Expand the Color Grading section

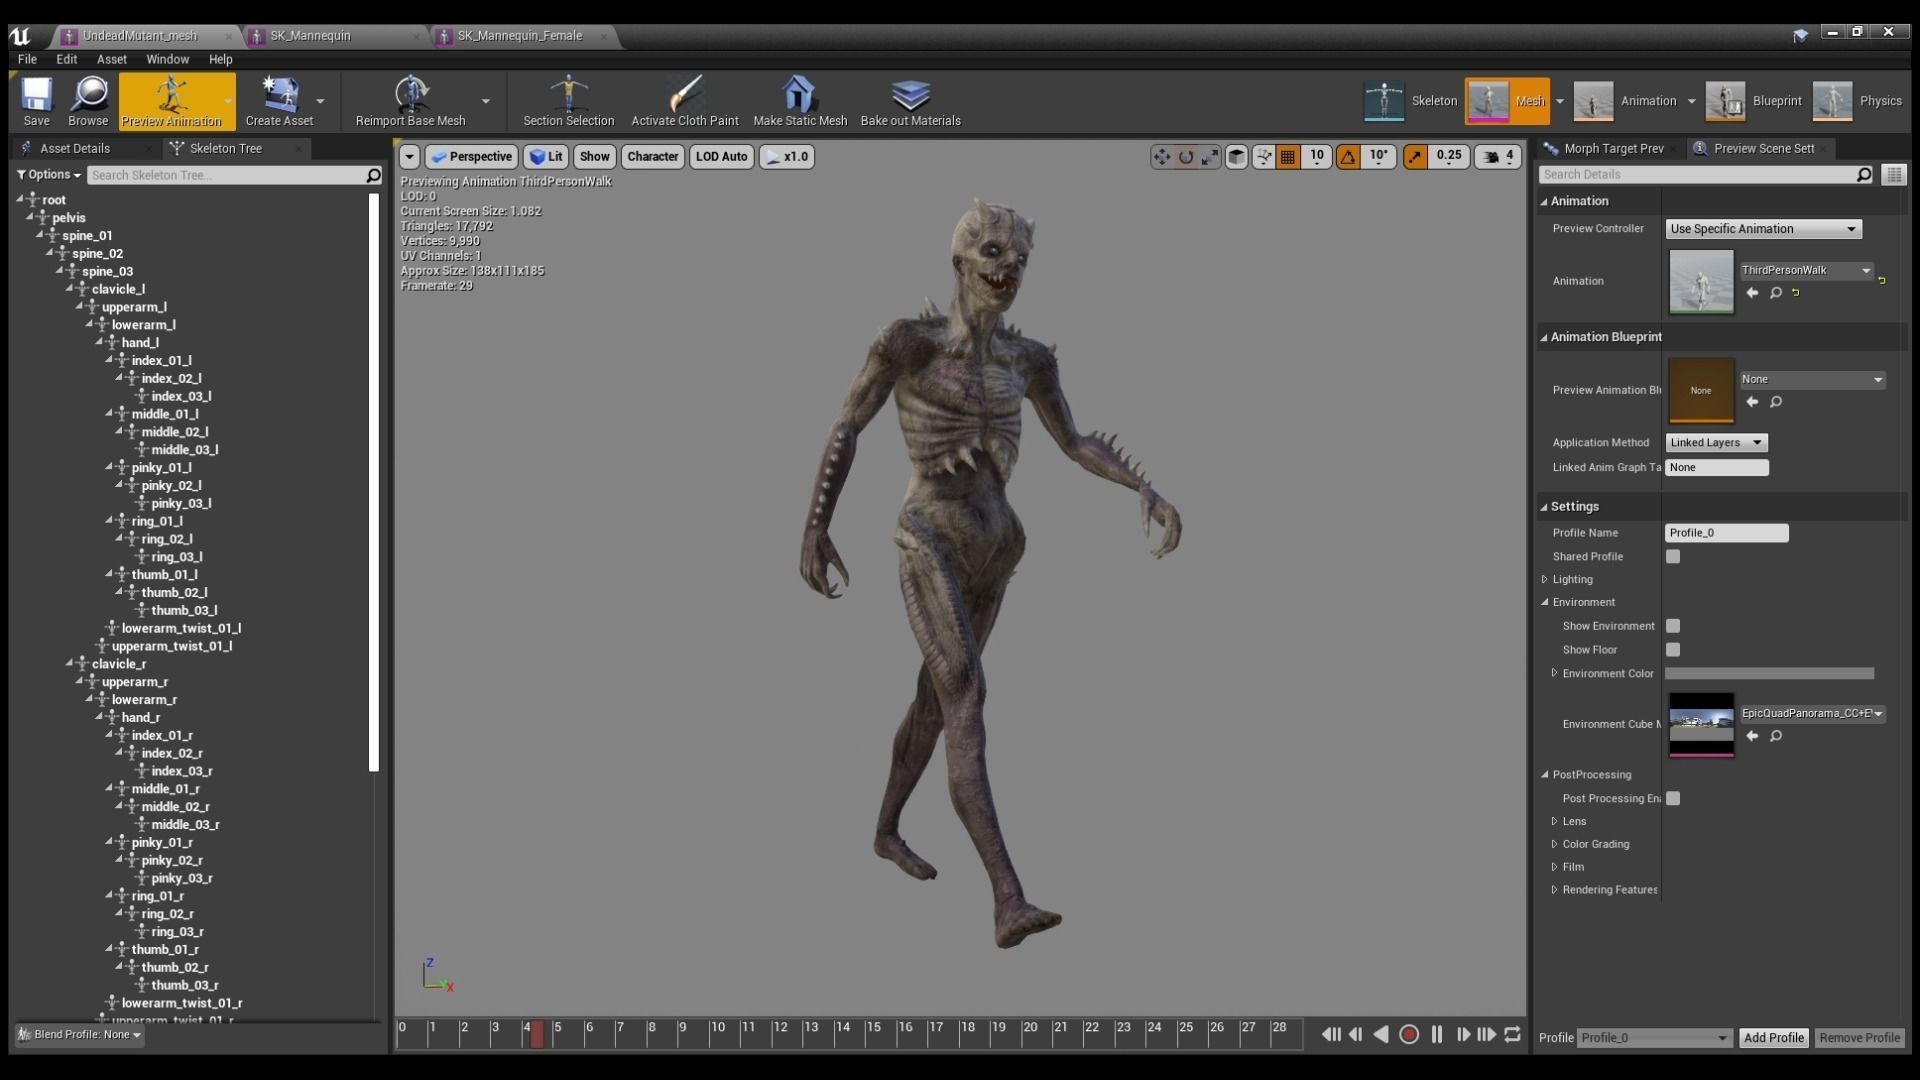pyautogui.click(x=1555, y=844)
